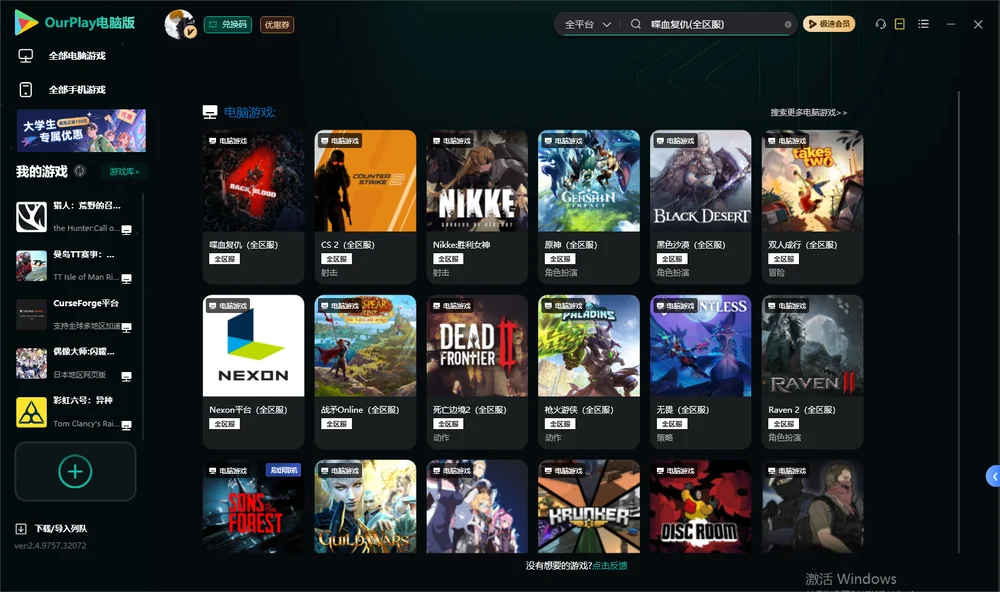Click the 点击反馈 feedback link

click(x=610, y=565)
